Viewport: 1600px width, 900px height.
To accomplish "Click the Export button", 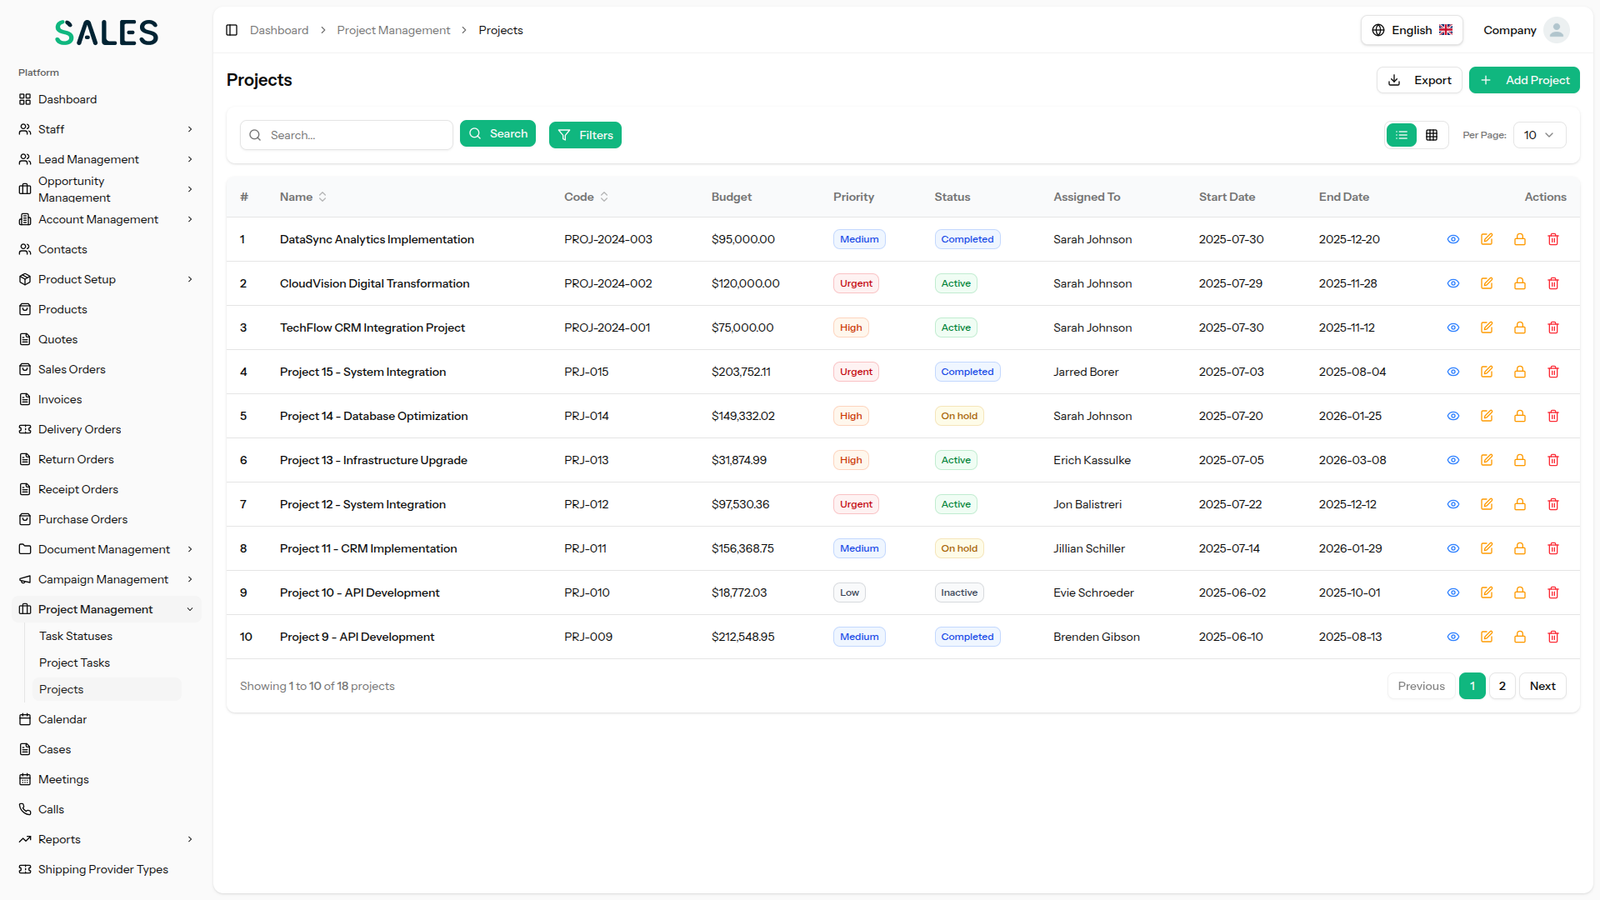I will point(1419,80).
